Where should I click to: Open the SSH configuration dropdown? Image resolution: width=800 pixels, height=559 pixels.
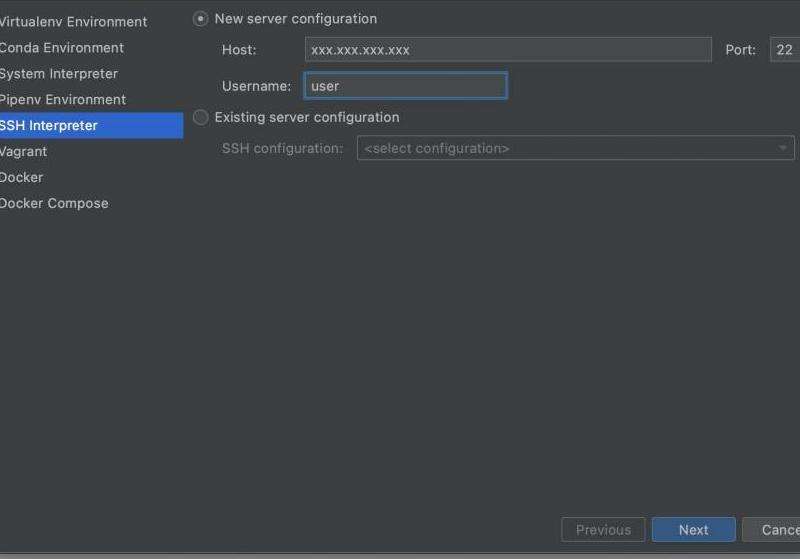point(576,148)
